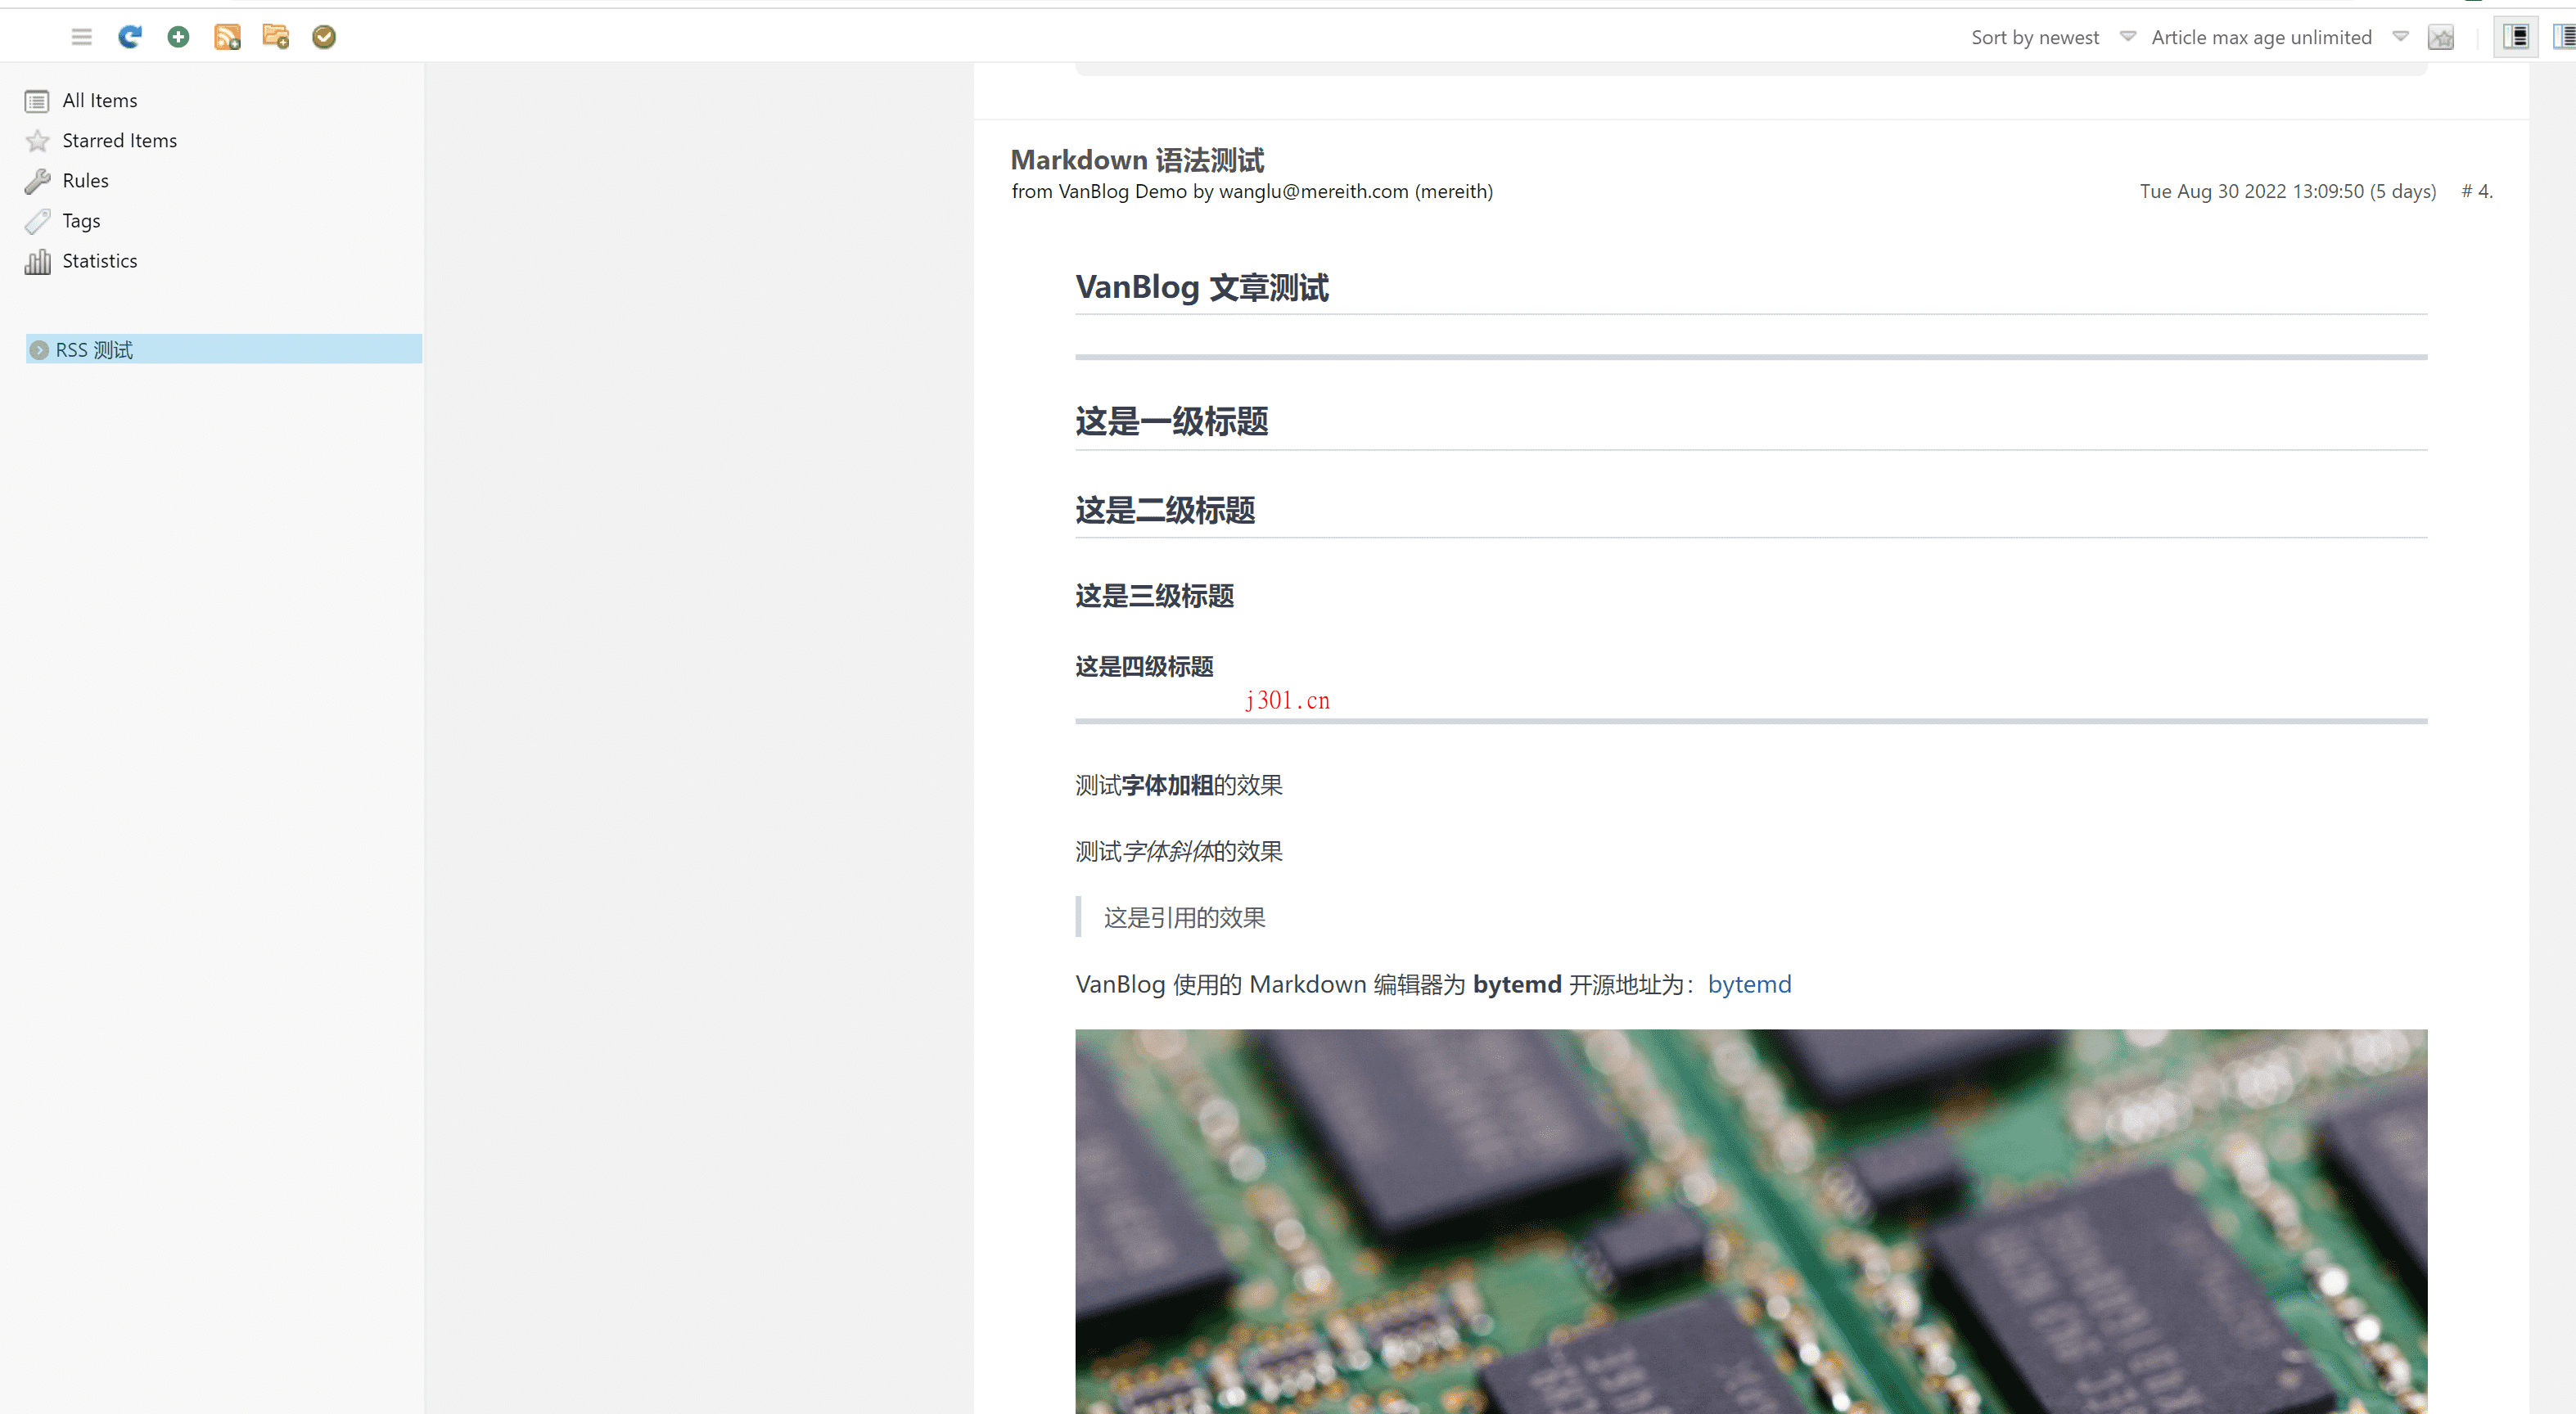Select the RSS 测试 feed

click(224, 349)
